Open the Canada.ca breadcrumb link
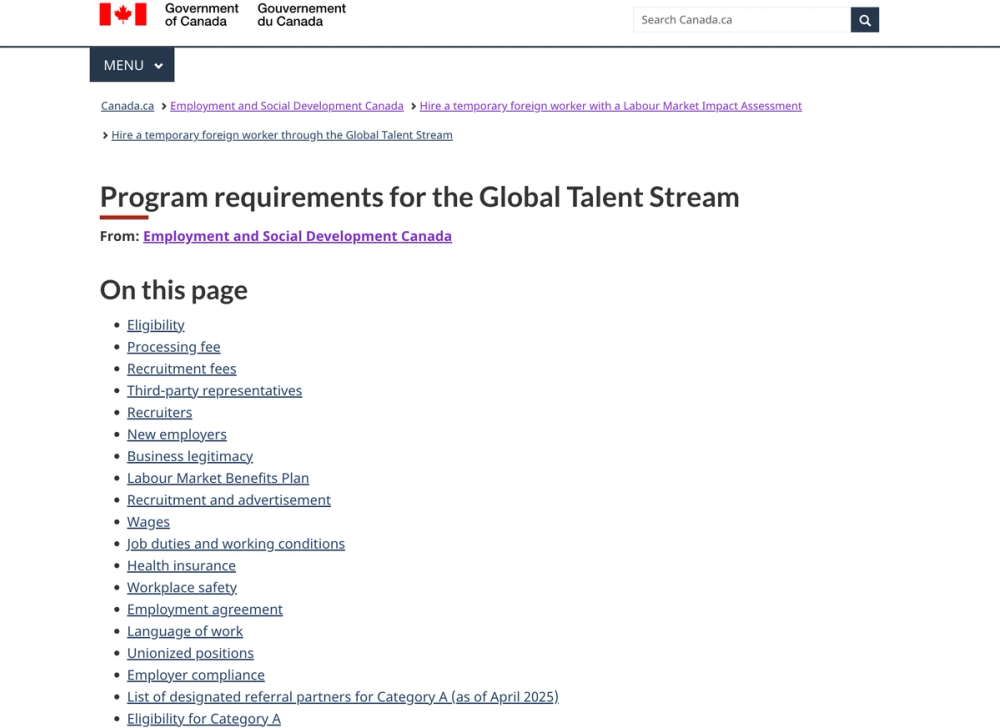The width and height of the screenshot is (1000, 728). pyautogui.click(x=127, y=106)
